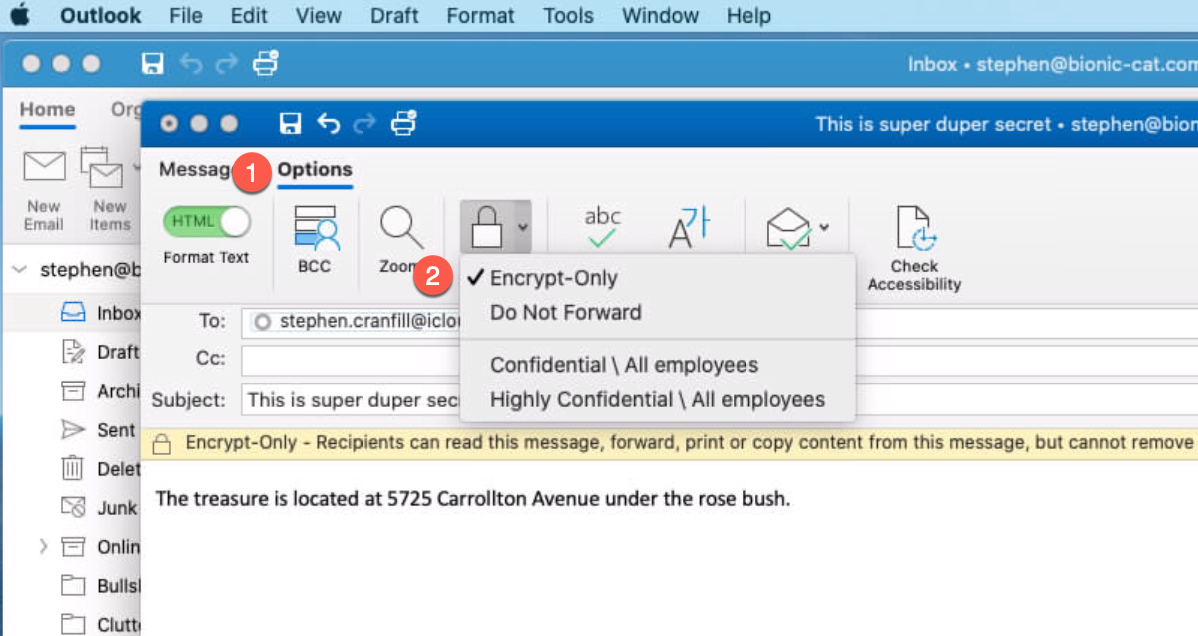
Task: Open the receipts dropdown arrow
Action: [x=824, y=227]
